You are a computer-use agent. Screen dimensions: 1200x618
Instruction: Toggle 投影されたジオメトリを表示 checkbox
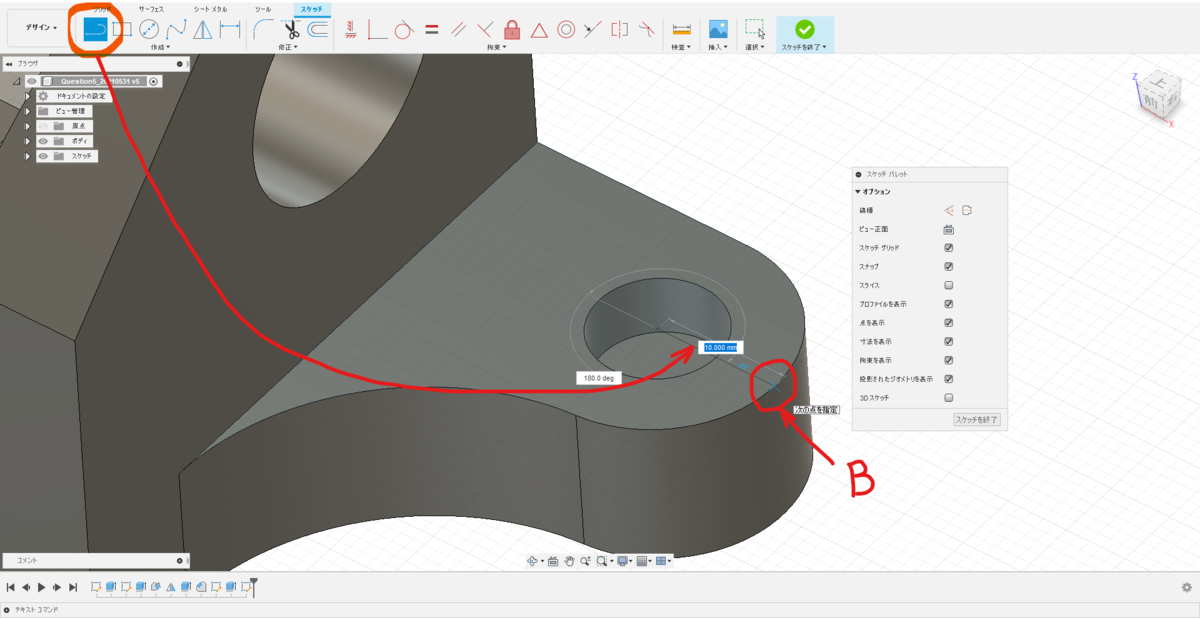tap(948, 379)
